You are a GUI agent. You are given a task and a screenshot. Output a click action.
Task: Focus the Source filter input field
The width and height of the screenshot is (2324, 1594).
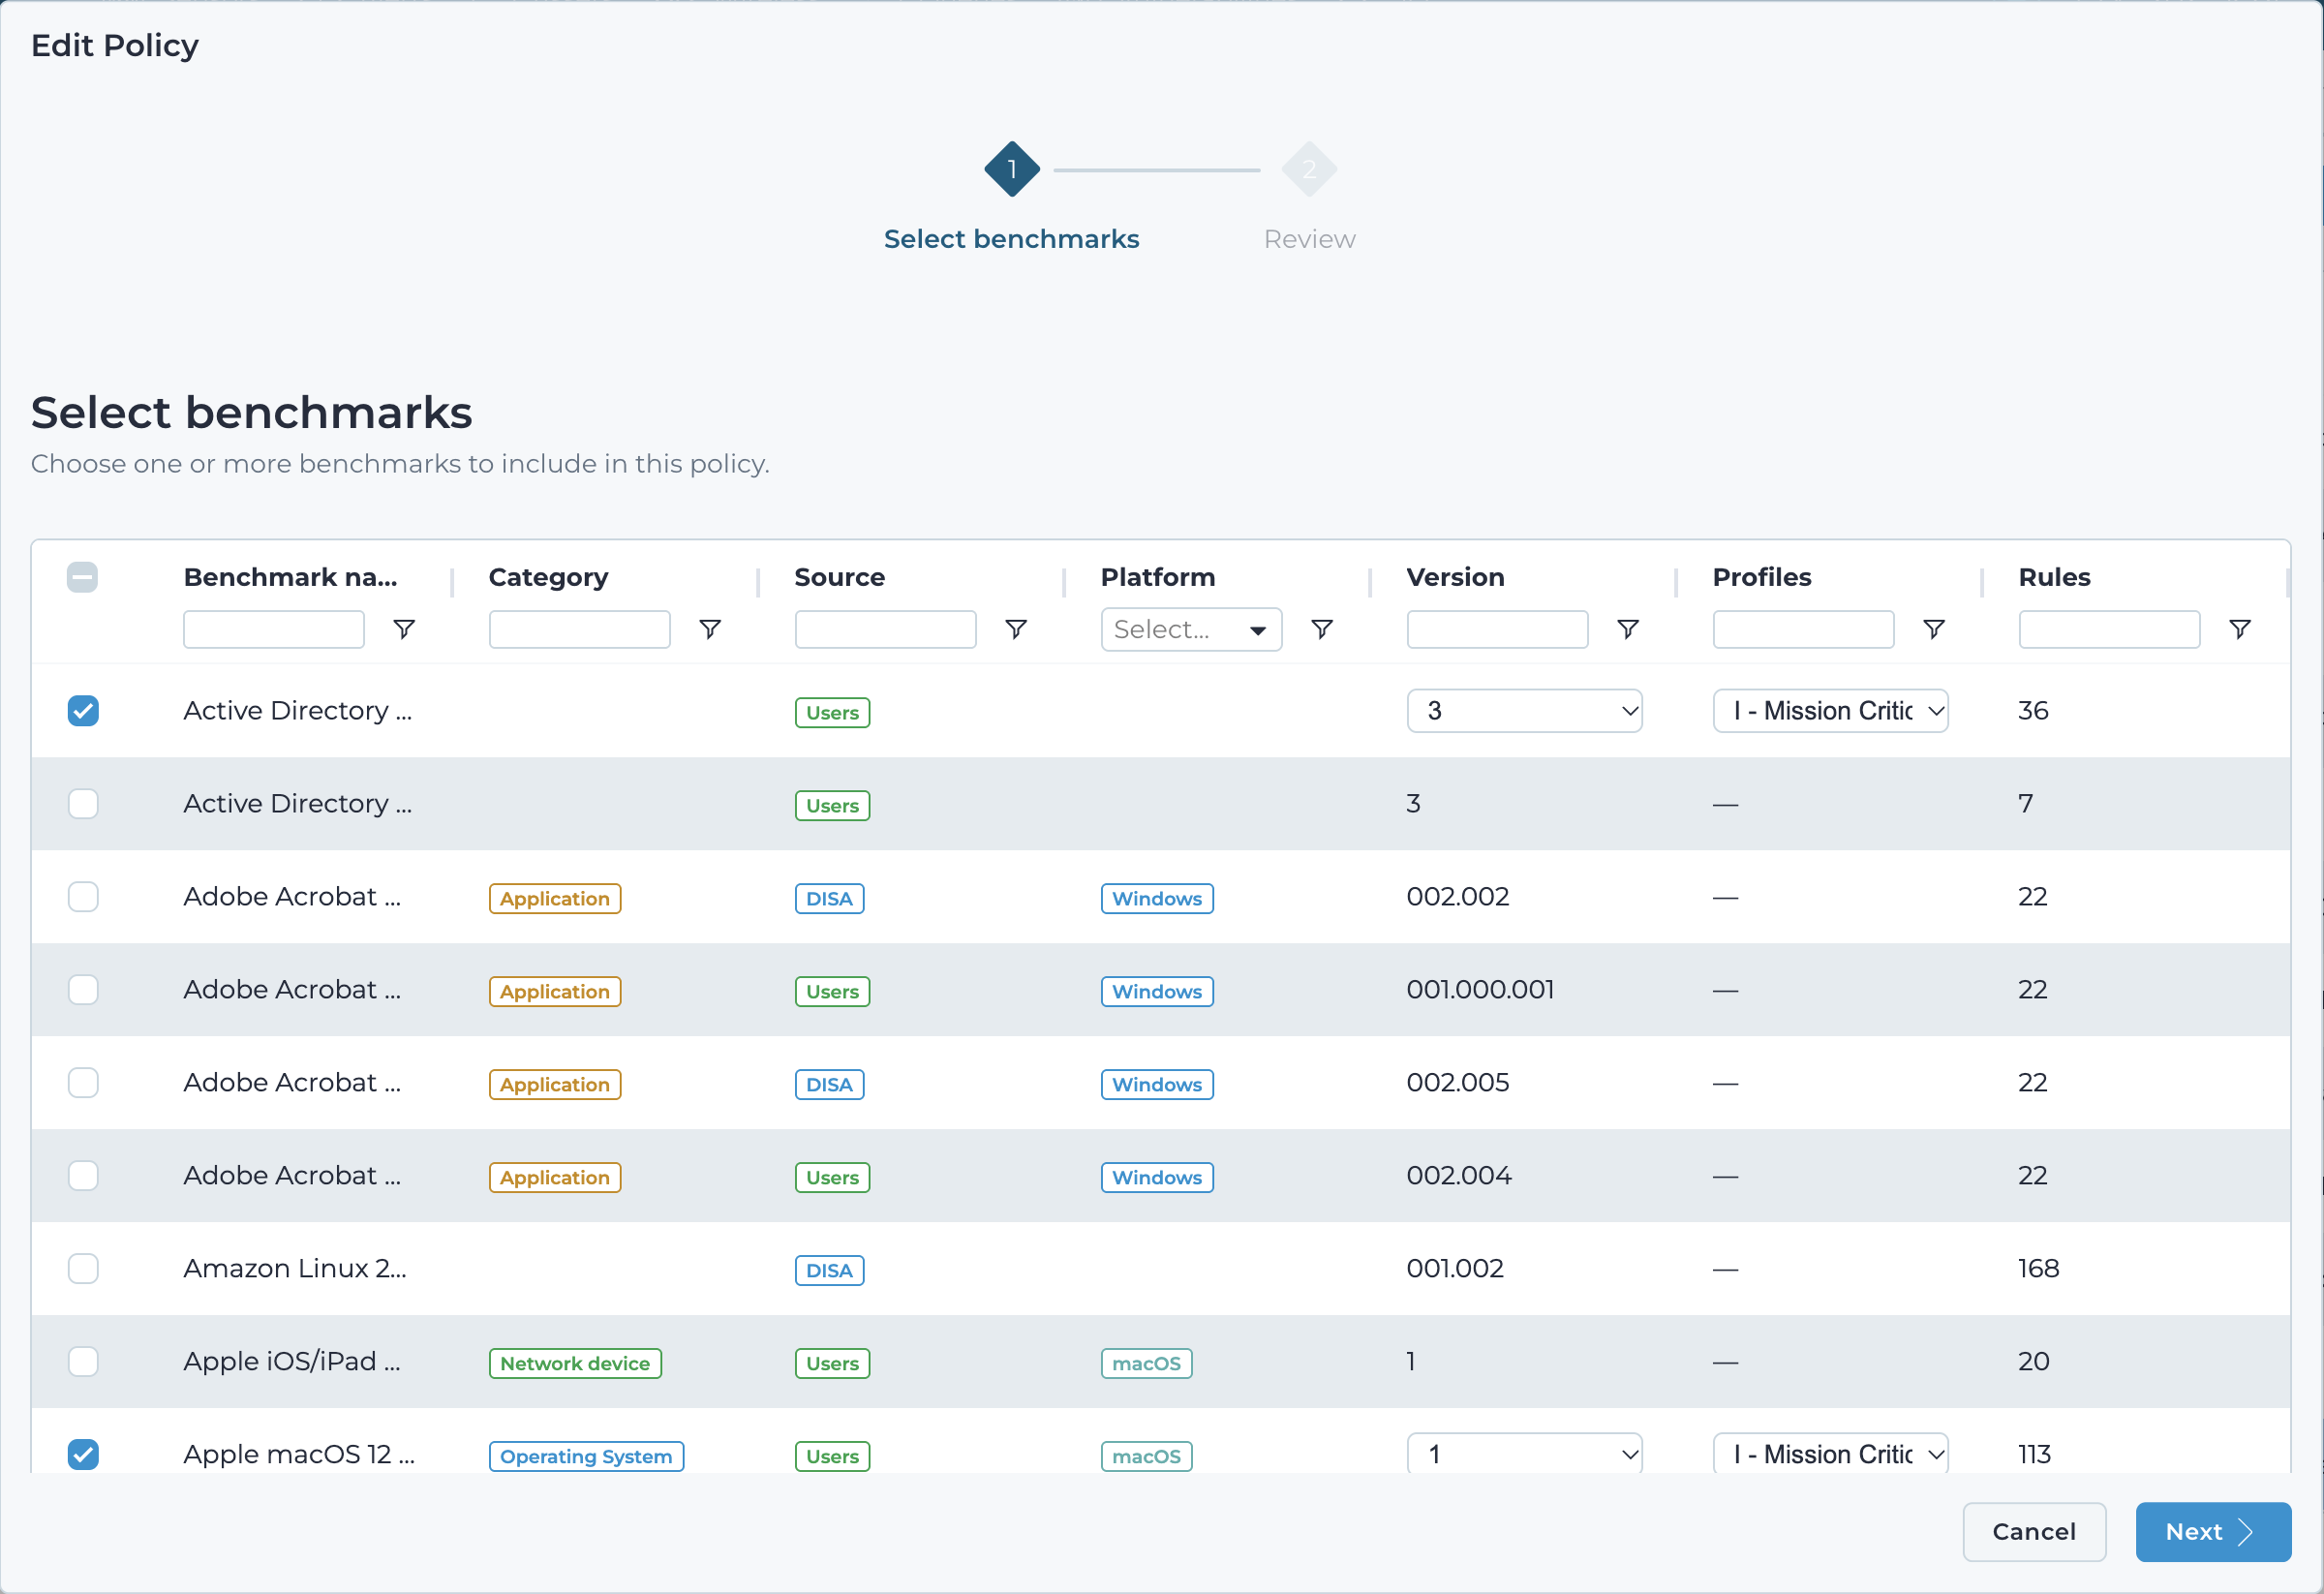coord(886,630)
